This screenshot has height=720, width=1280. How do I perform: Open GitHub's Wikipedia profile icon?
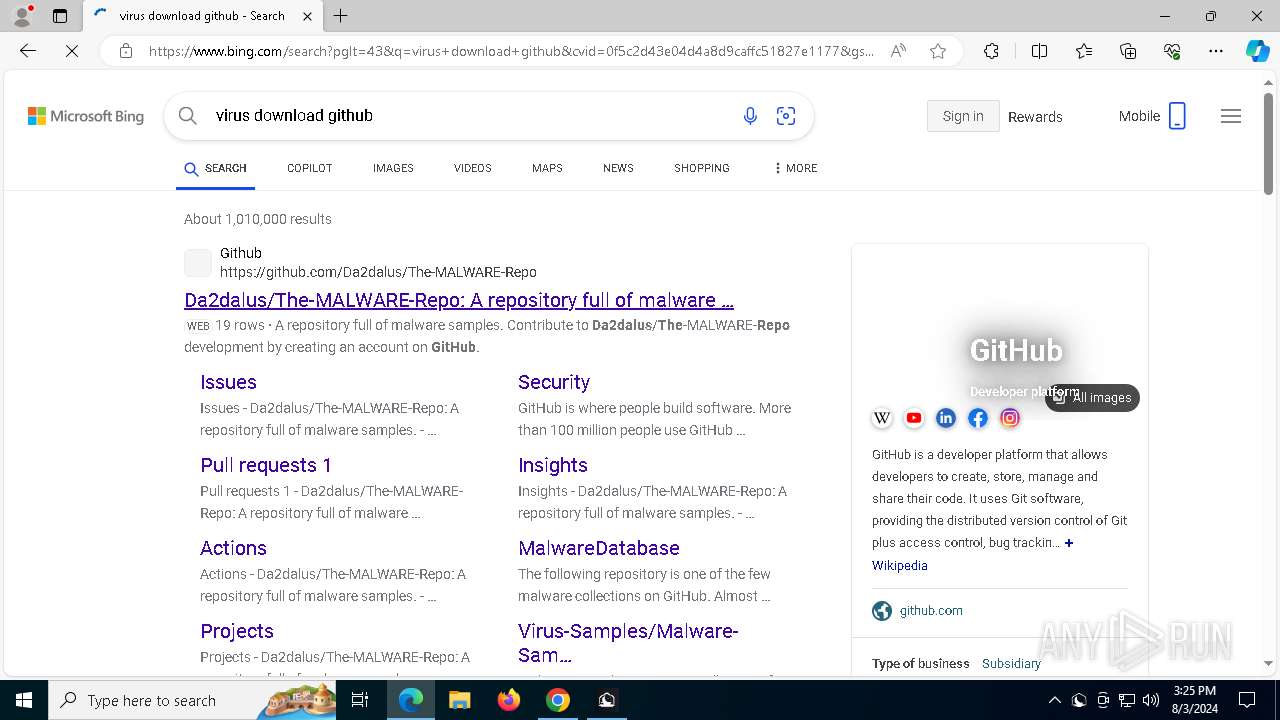(x=882, y=418)
